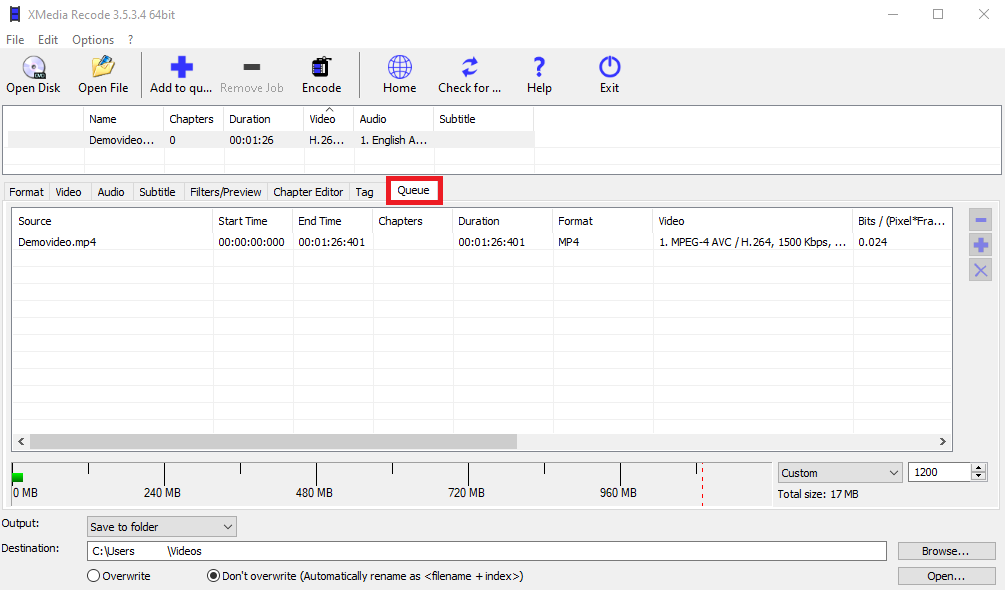Screen dimensions: 1005x590
Task: Click the Browse... button
Action: pyautogui.click(x=945, y=551)
